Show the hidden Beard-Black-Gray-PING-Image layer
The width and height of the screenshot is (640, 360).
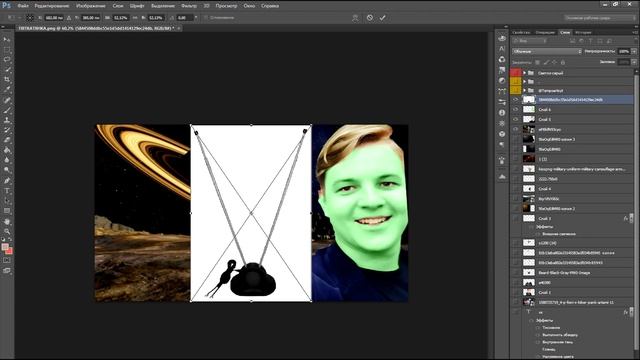pos(516,272)
